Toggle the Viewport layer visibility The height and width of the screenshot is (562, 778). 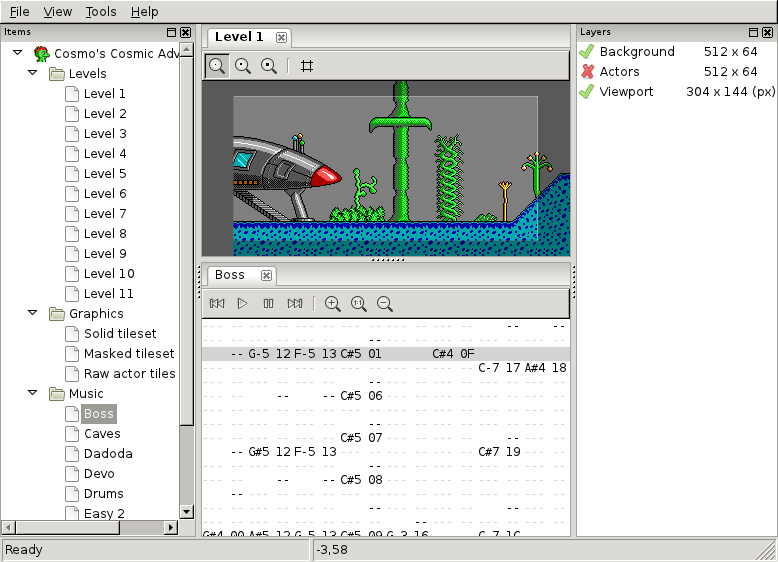(x=587, y=92)
